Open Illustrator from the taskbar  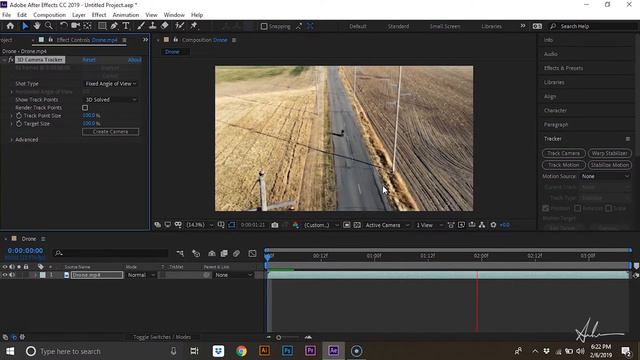(264, 351)
